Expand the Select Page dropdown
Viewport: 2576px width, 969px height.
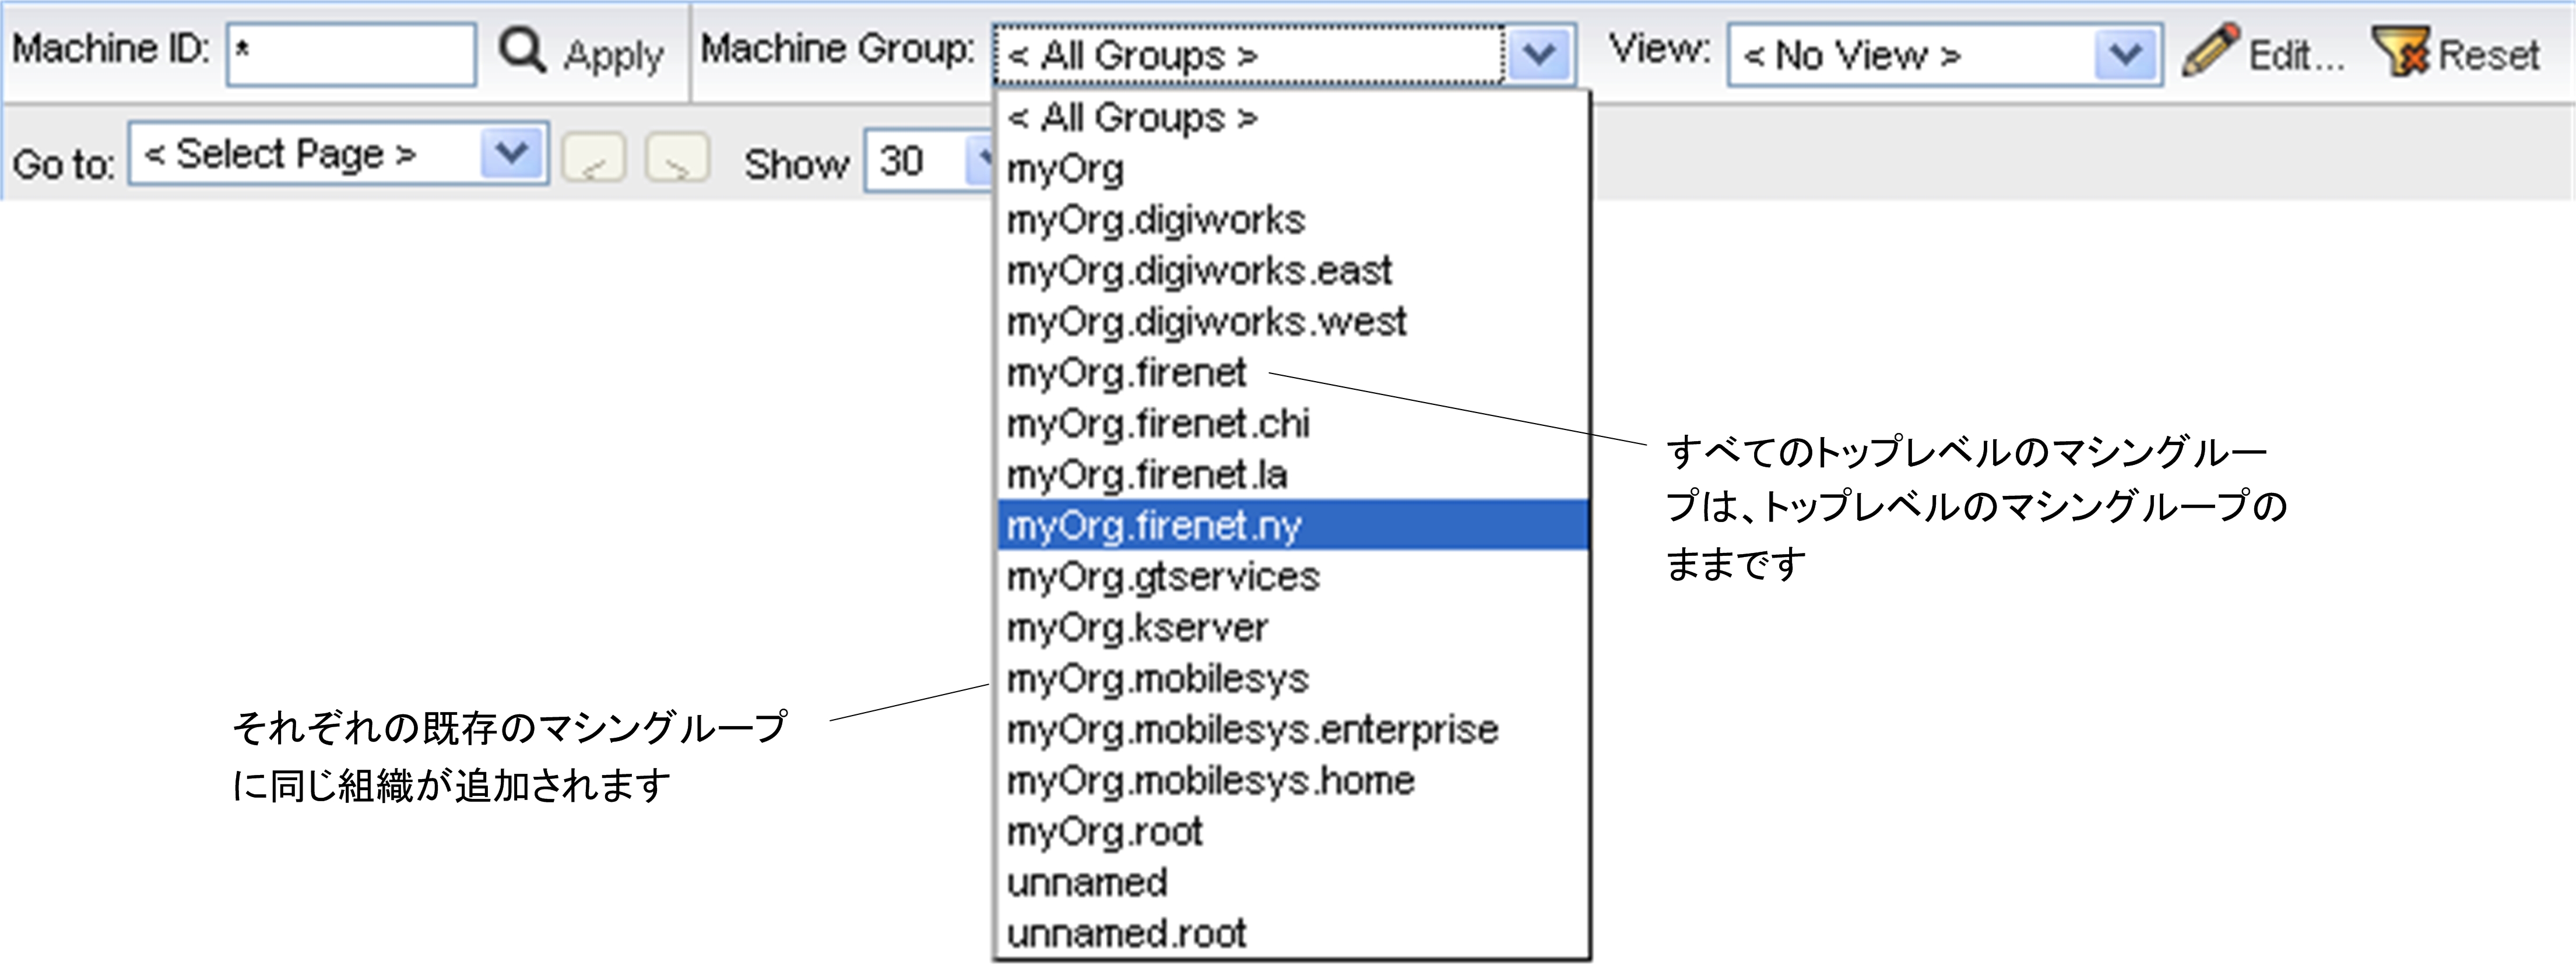point(512,154)
